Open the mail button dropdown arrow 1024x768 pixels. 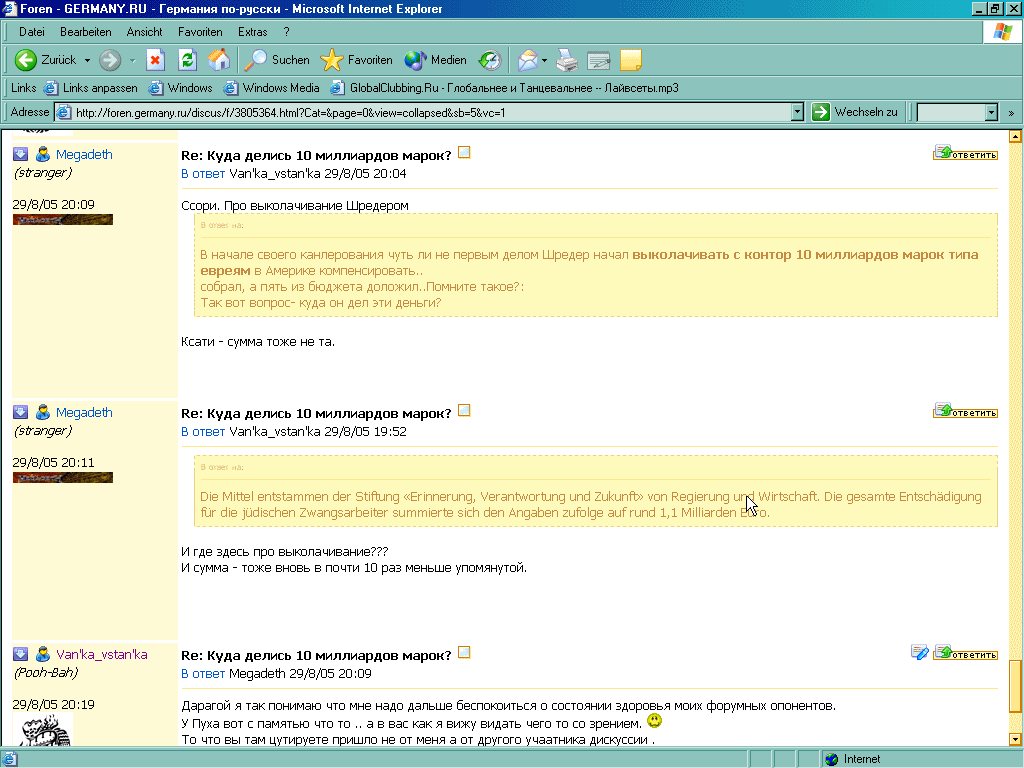544,60
